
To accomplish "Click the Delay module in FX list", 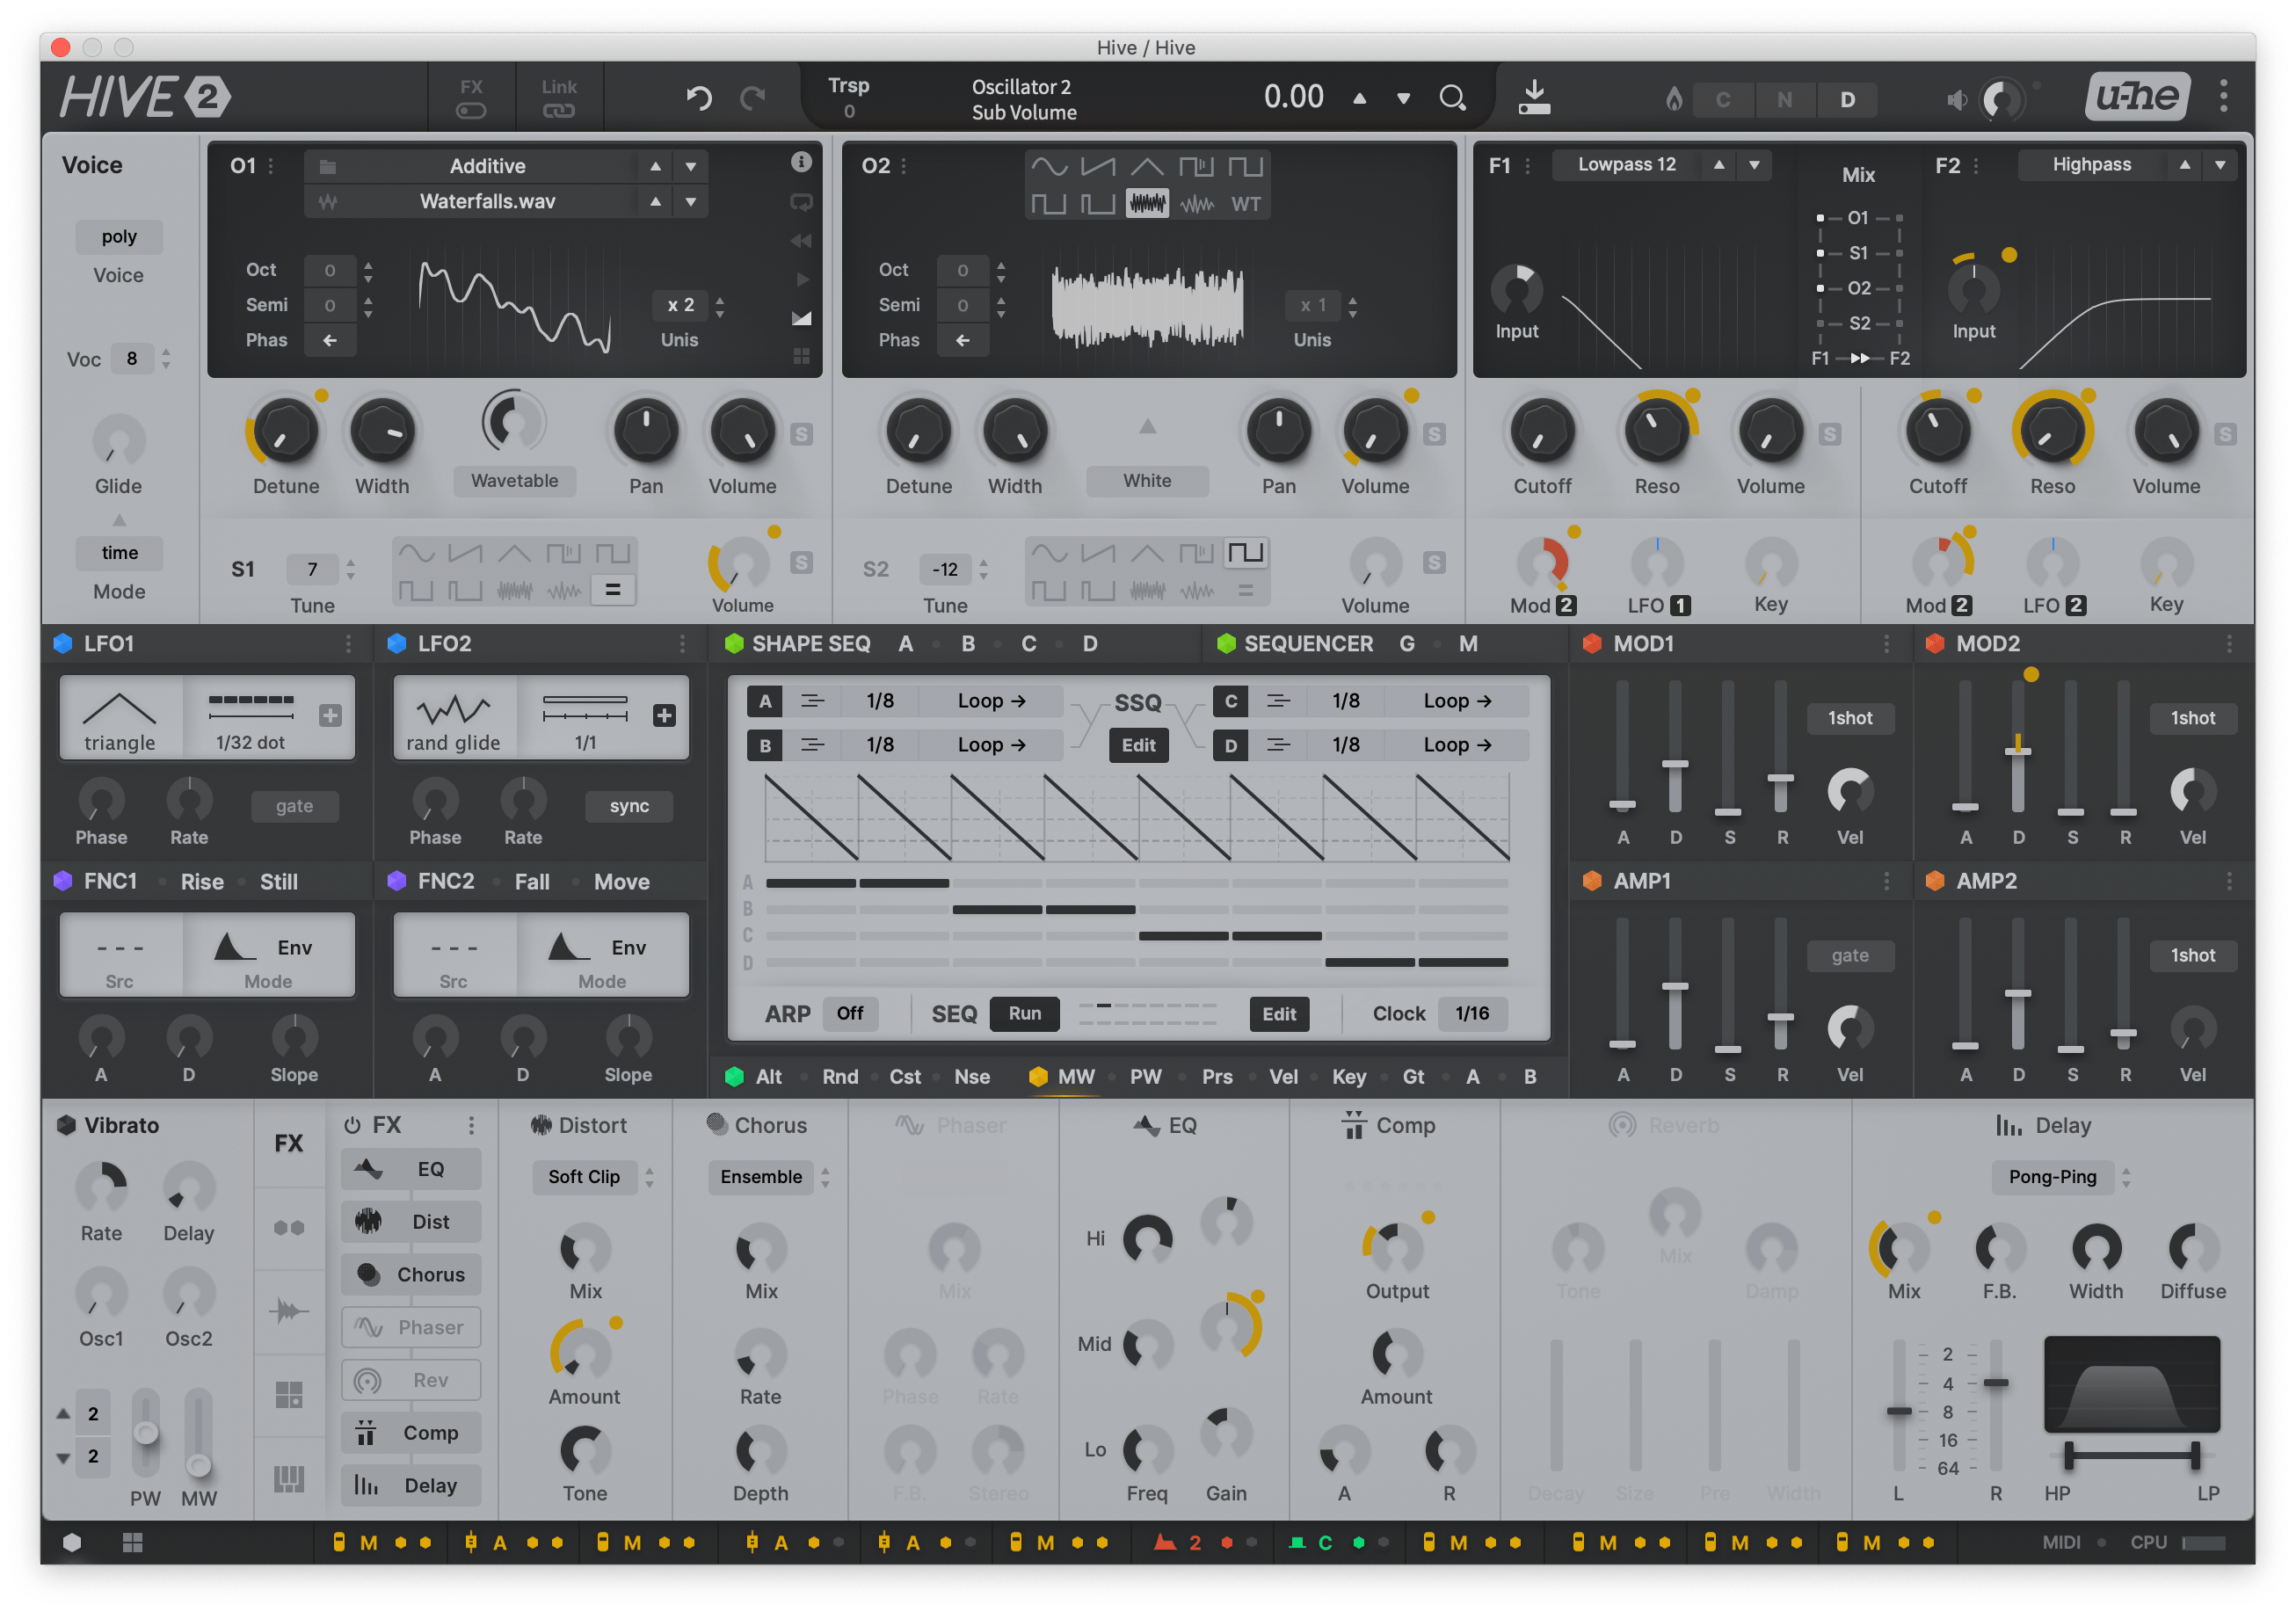I will 411,1485.
